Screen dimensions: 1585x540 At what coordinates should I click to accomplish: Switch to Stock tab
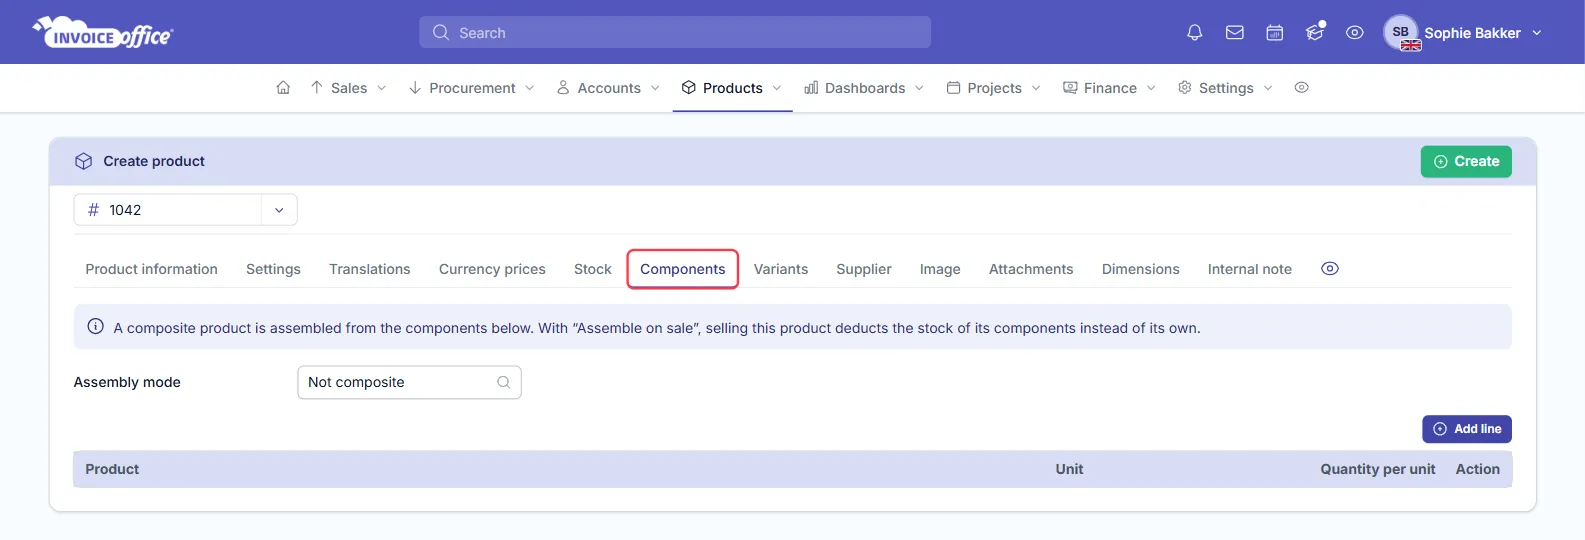592,269
